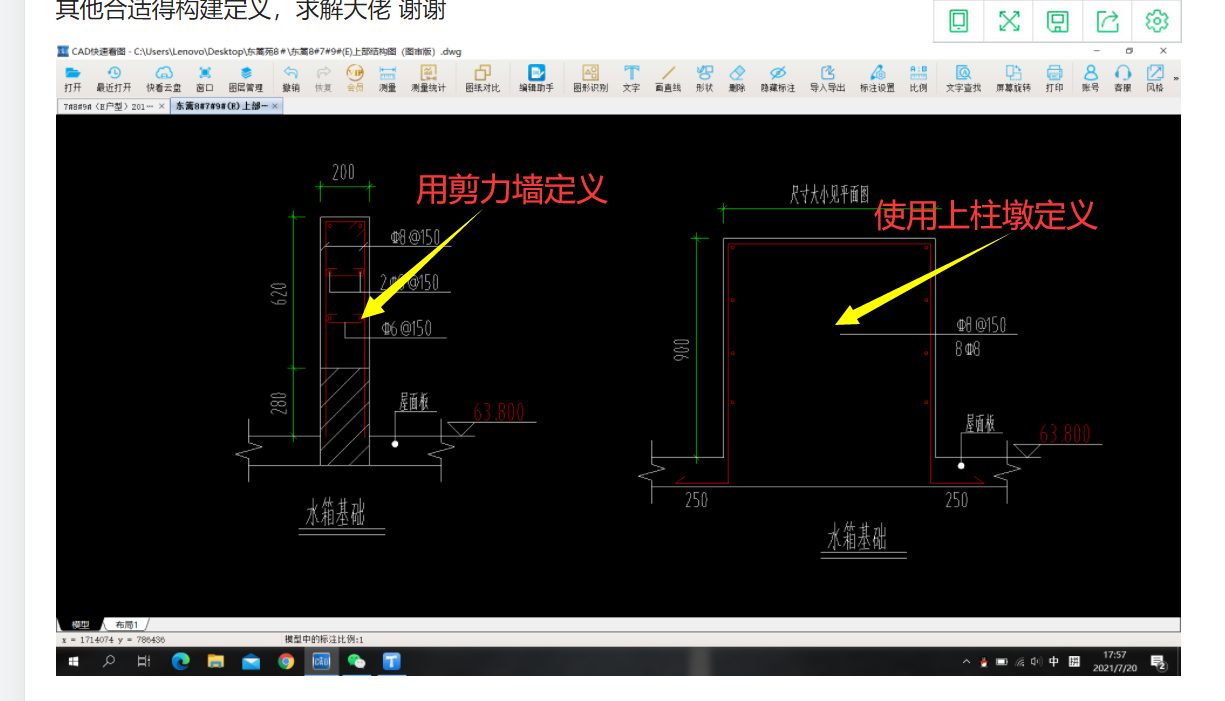Open the 会员 VIP membership icon

[x=355, y=78]
